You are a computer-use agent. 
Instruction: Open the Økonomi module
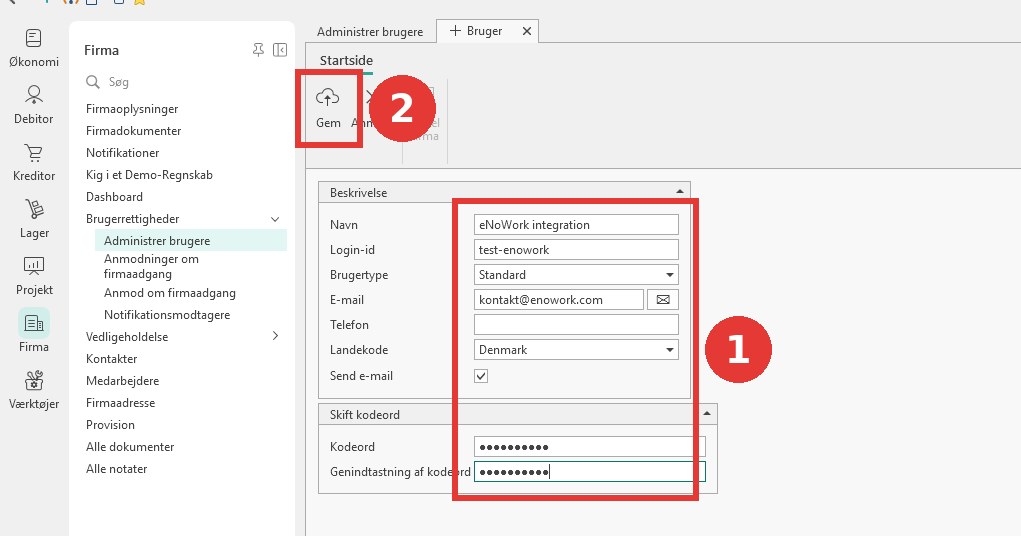click(34, 48)
